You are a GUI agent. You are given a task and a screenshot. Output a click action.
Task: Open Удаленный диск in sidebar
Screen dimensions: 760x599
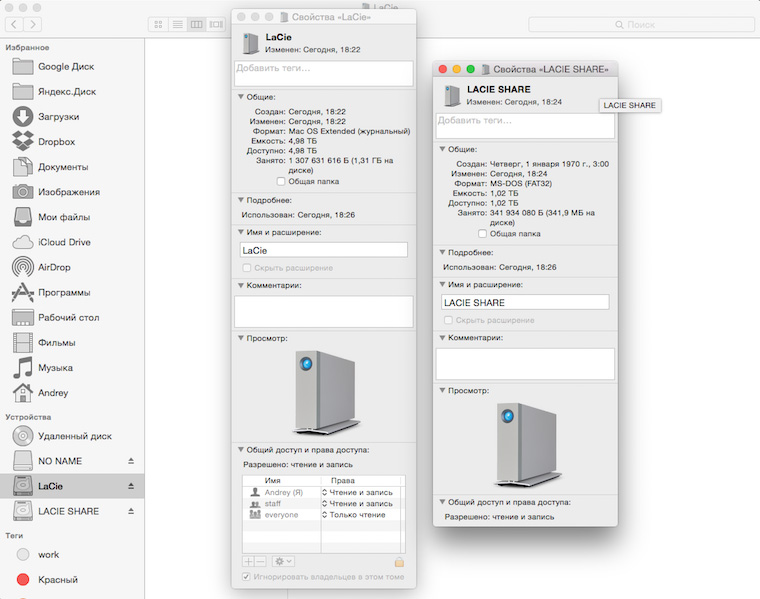tap(74, 436)
